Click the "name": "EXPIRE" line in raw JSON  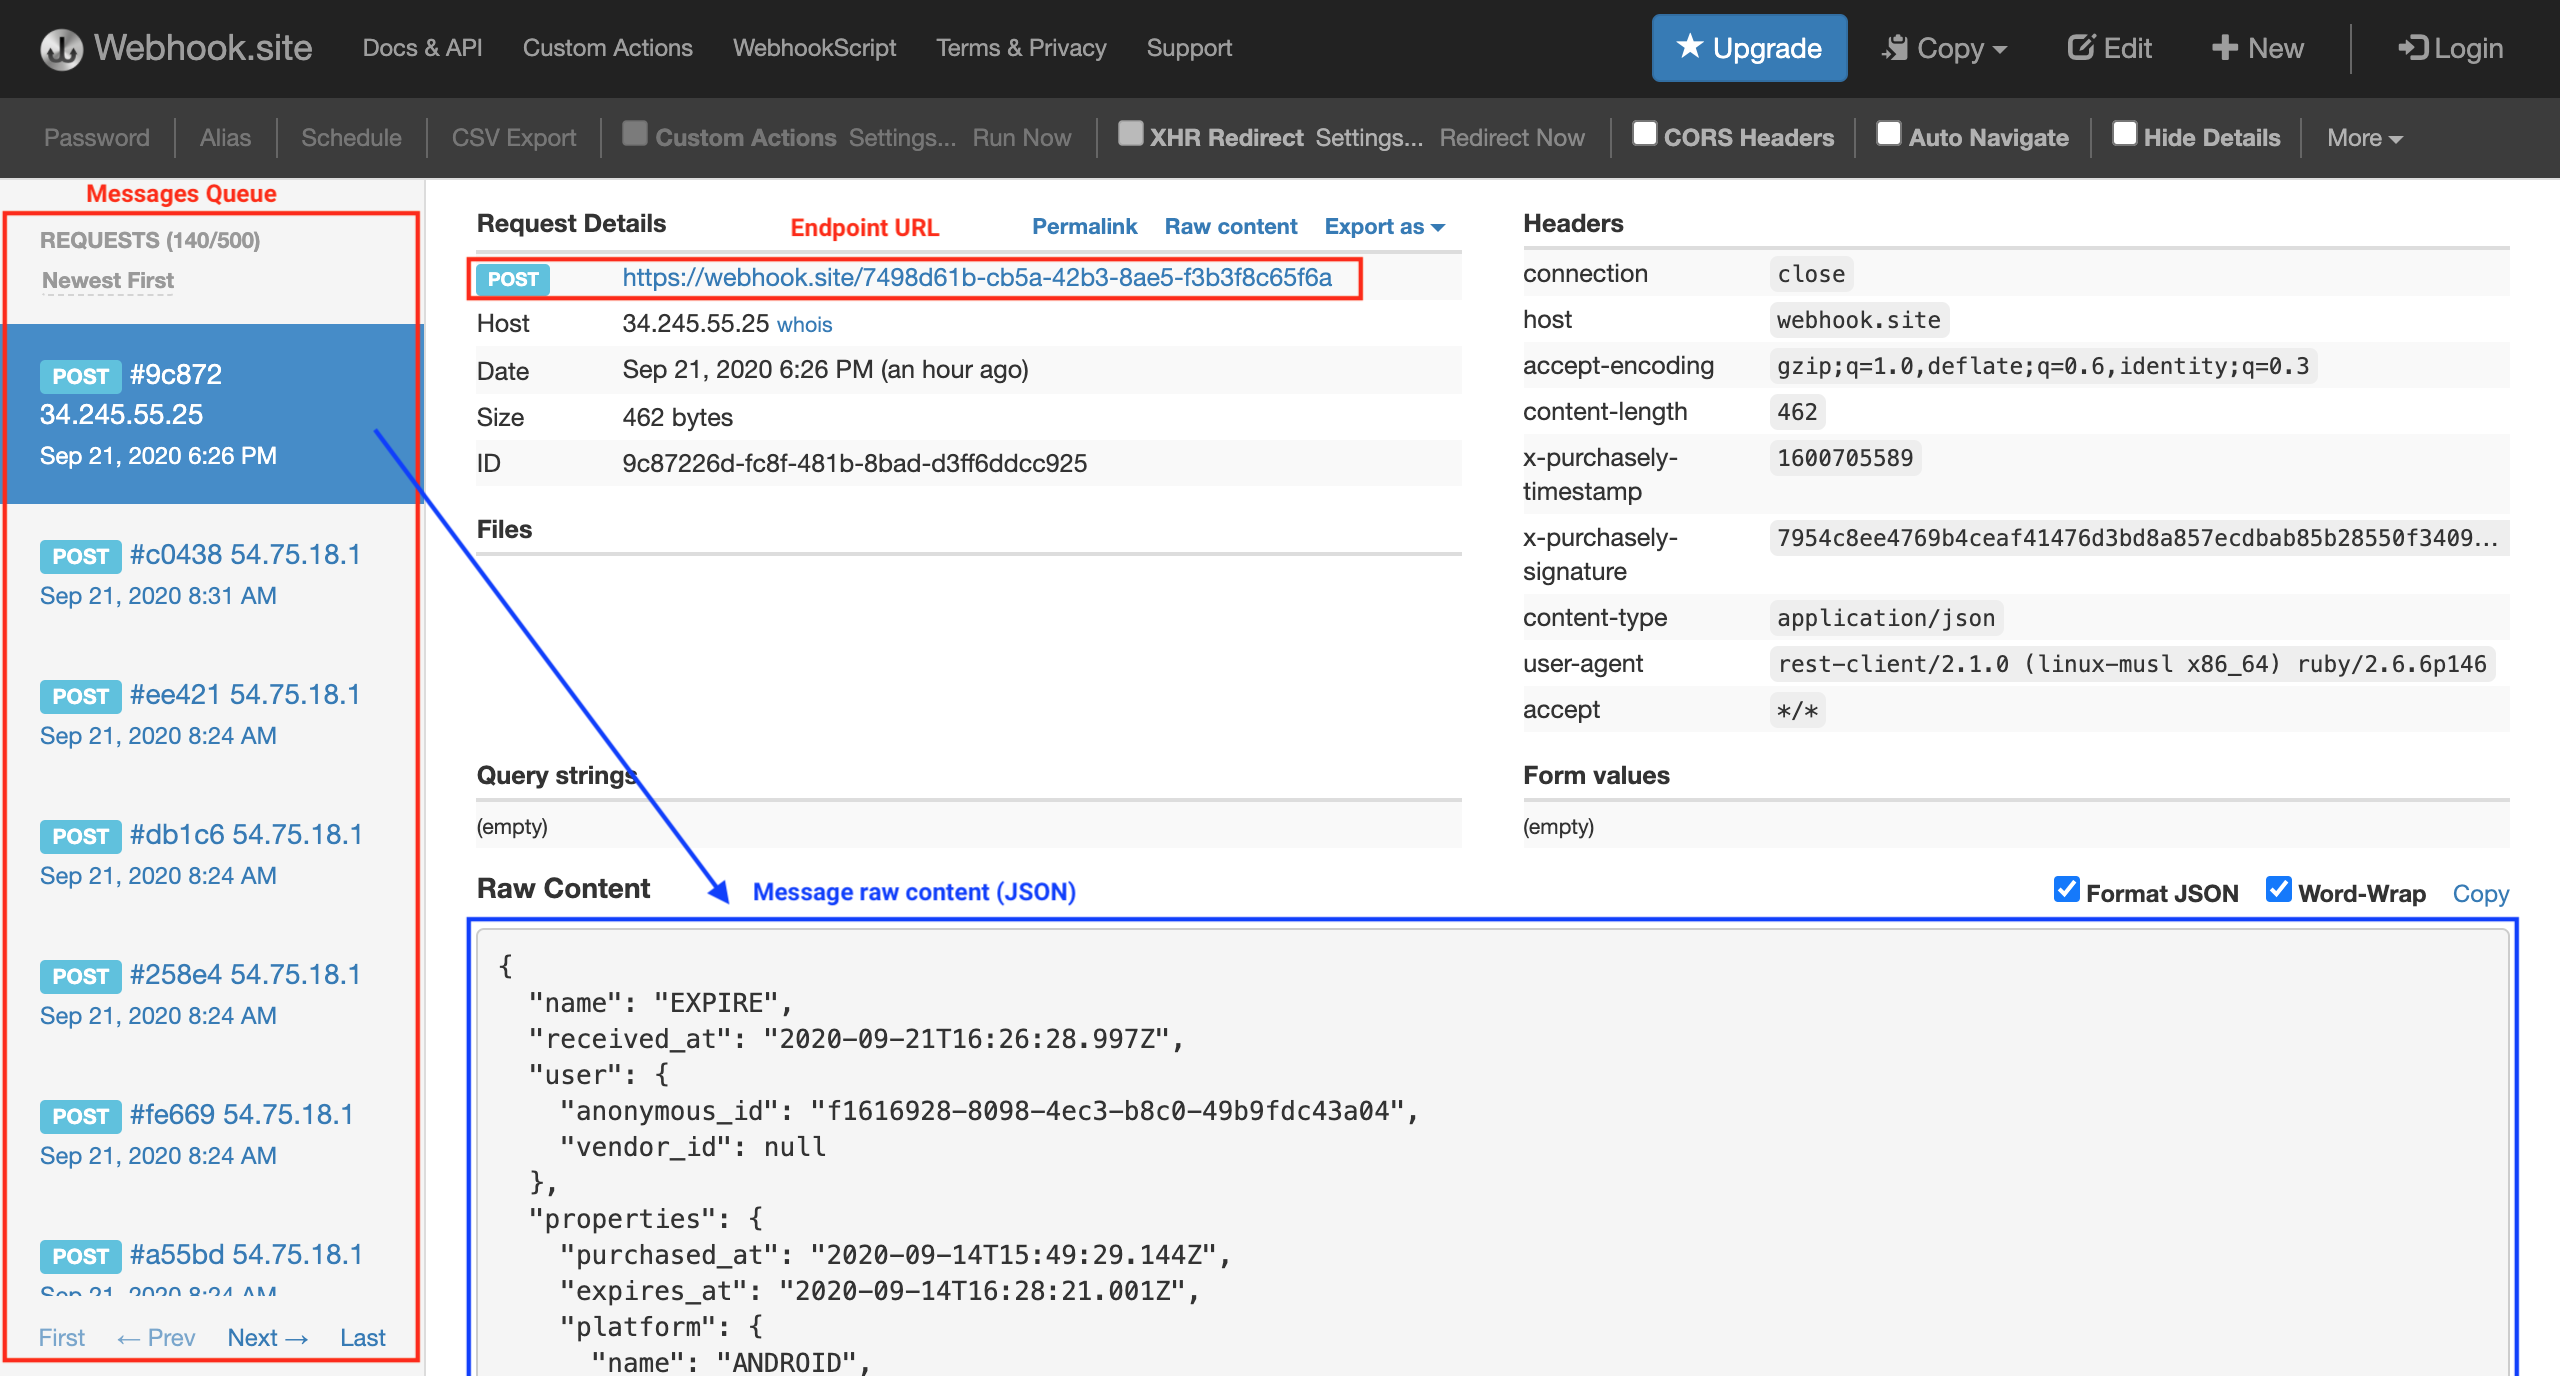[661, 1003]
